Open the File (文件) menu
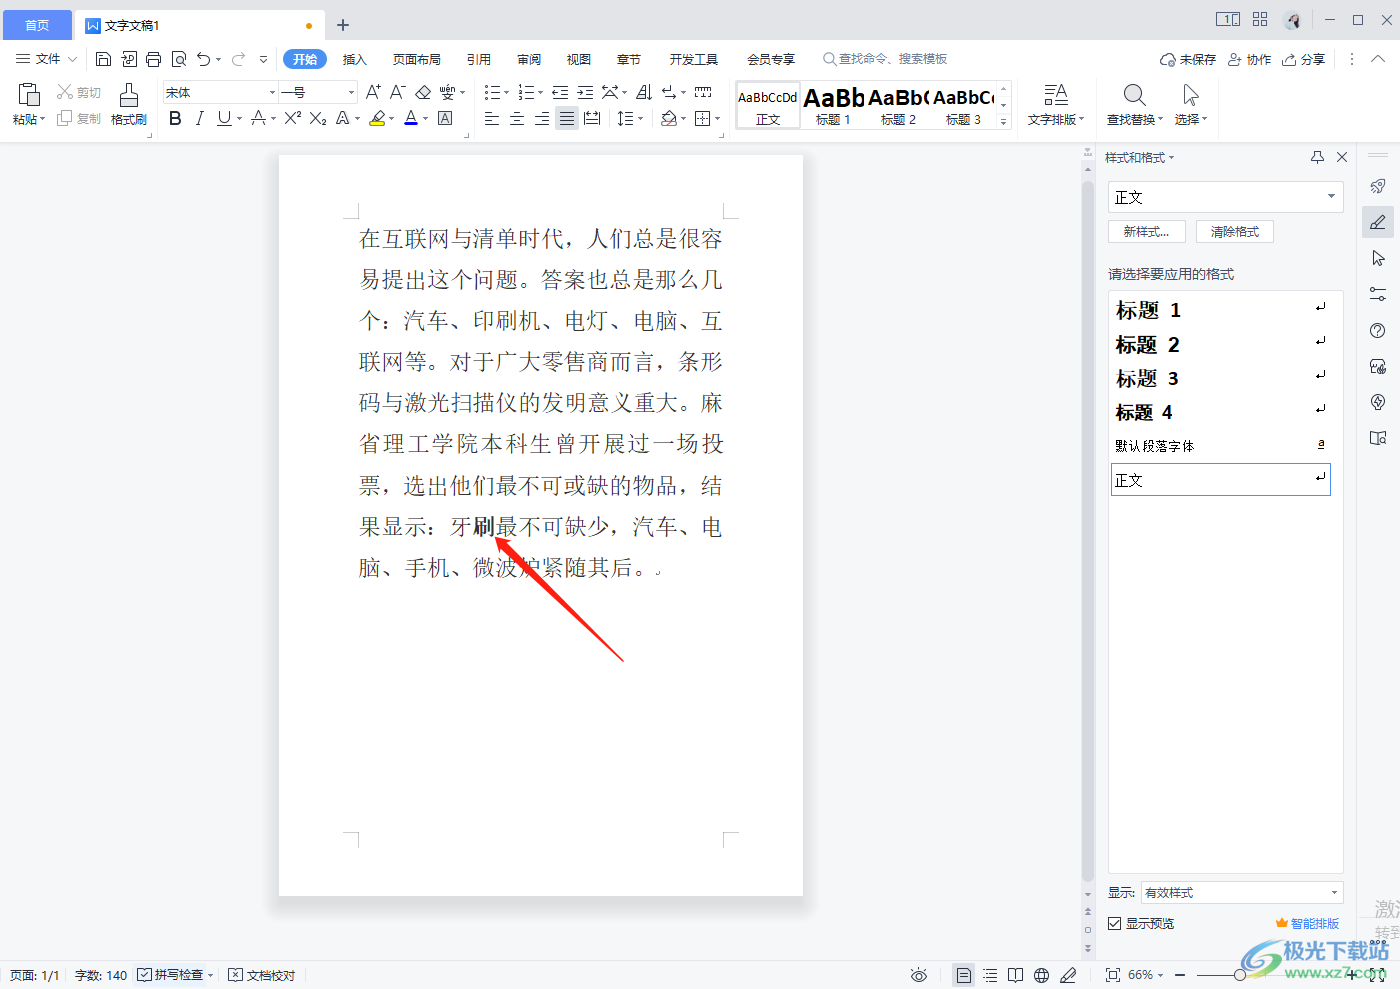 pos(46,59)
